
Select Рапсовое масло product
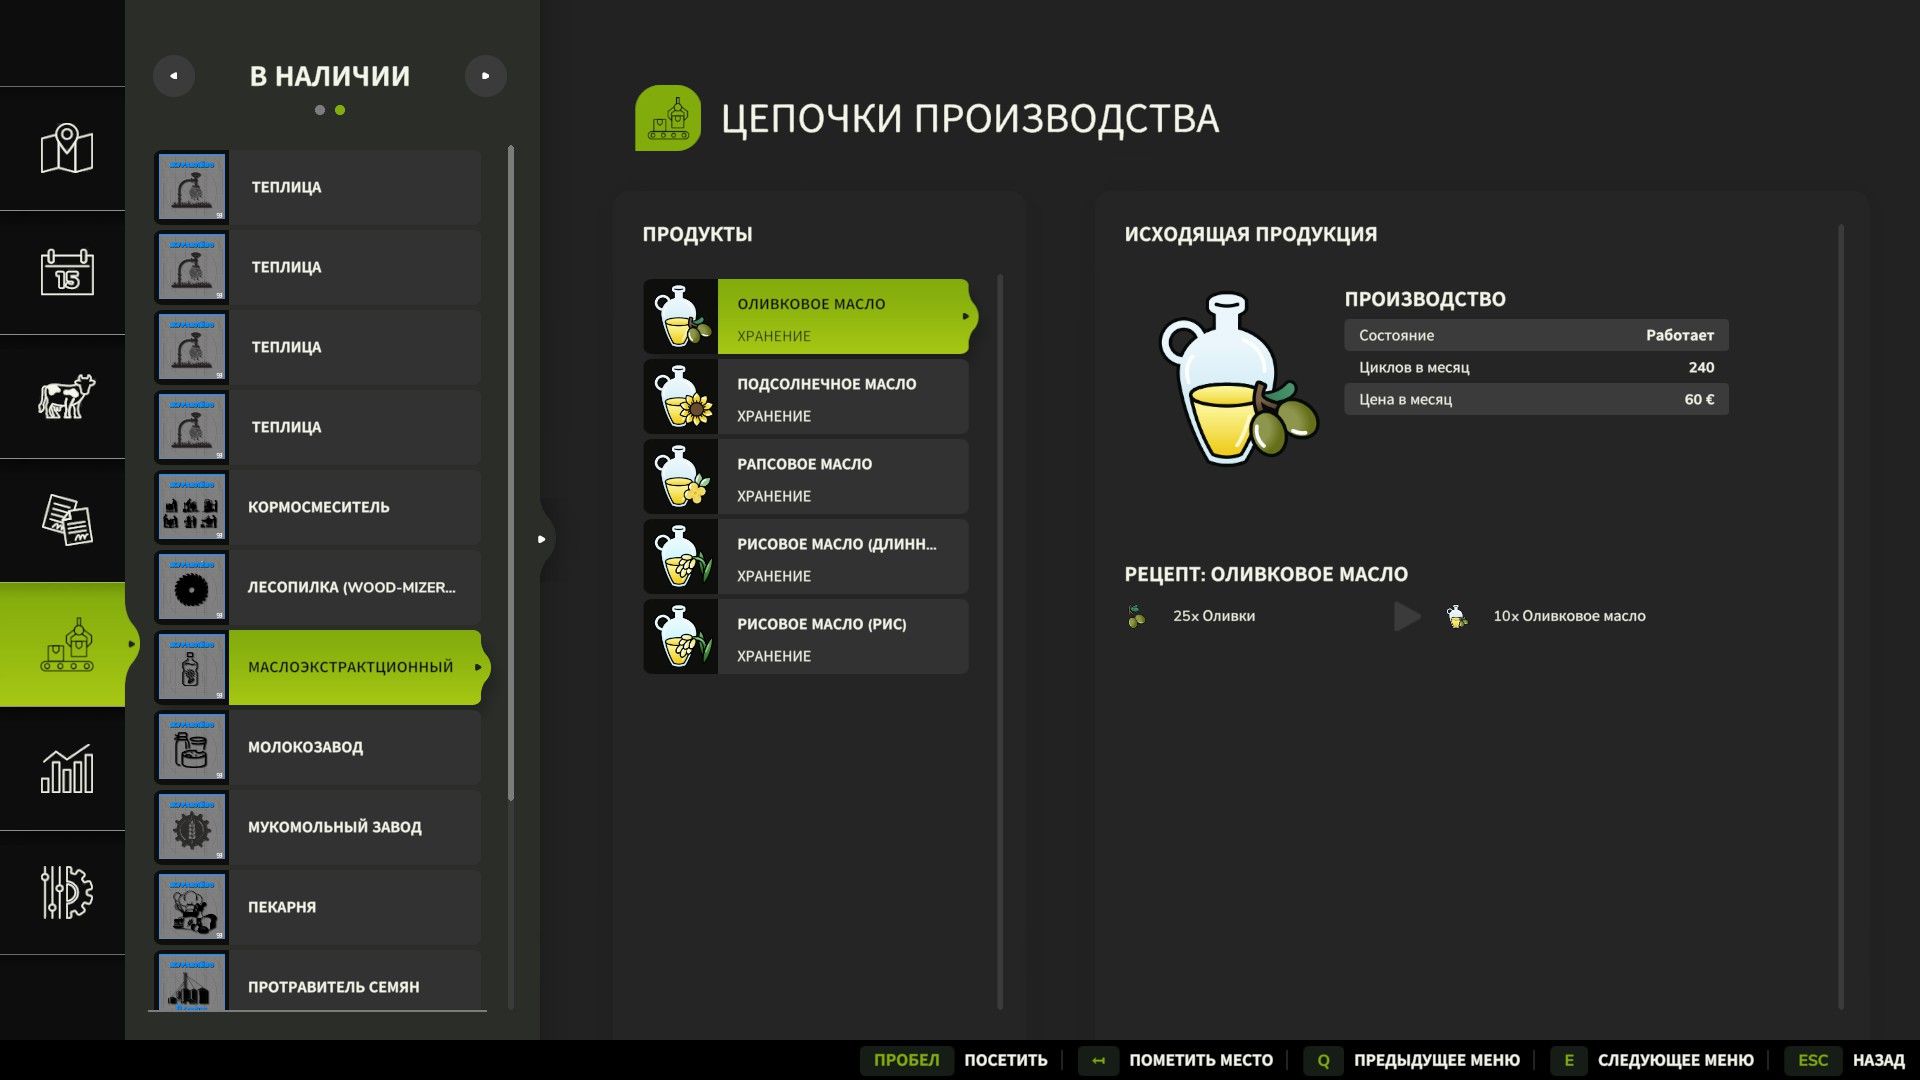pos(806,476)
